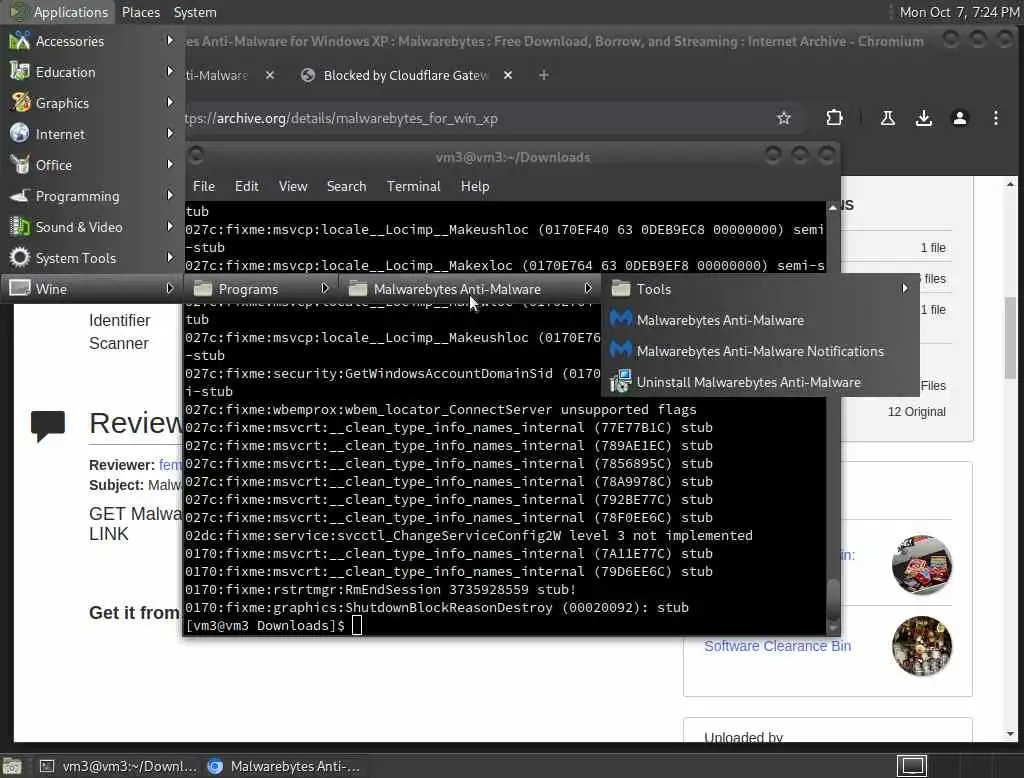The height and width of the screenshot is (778, 1024).
Task: Launch Malwarebytes Anti-Malware from Wine menu
Action: click(x=760, y=320)
